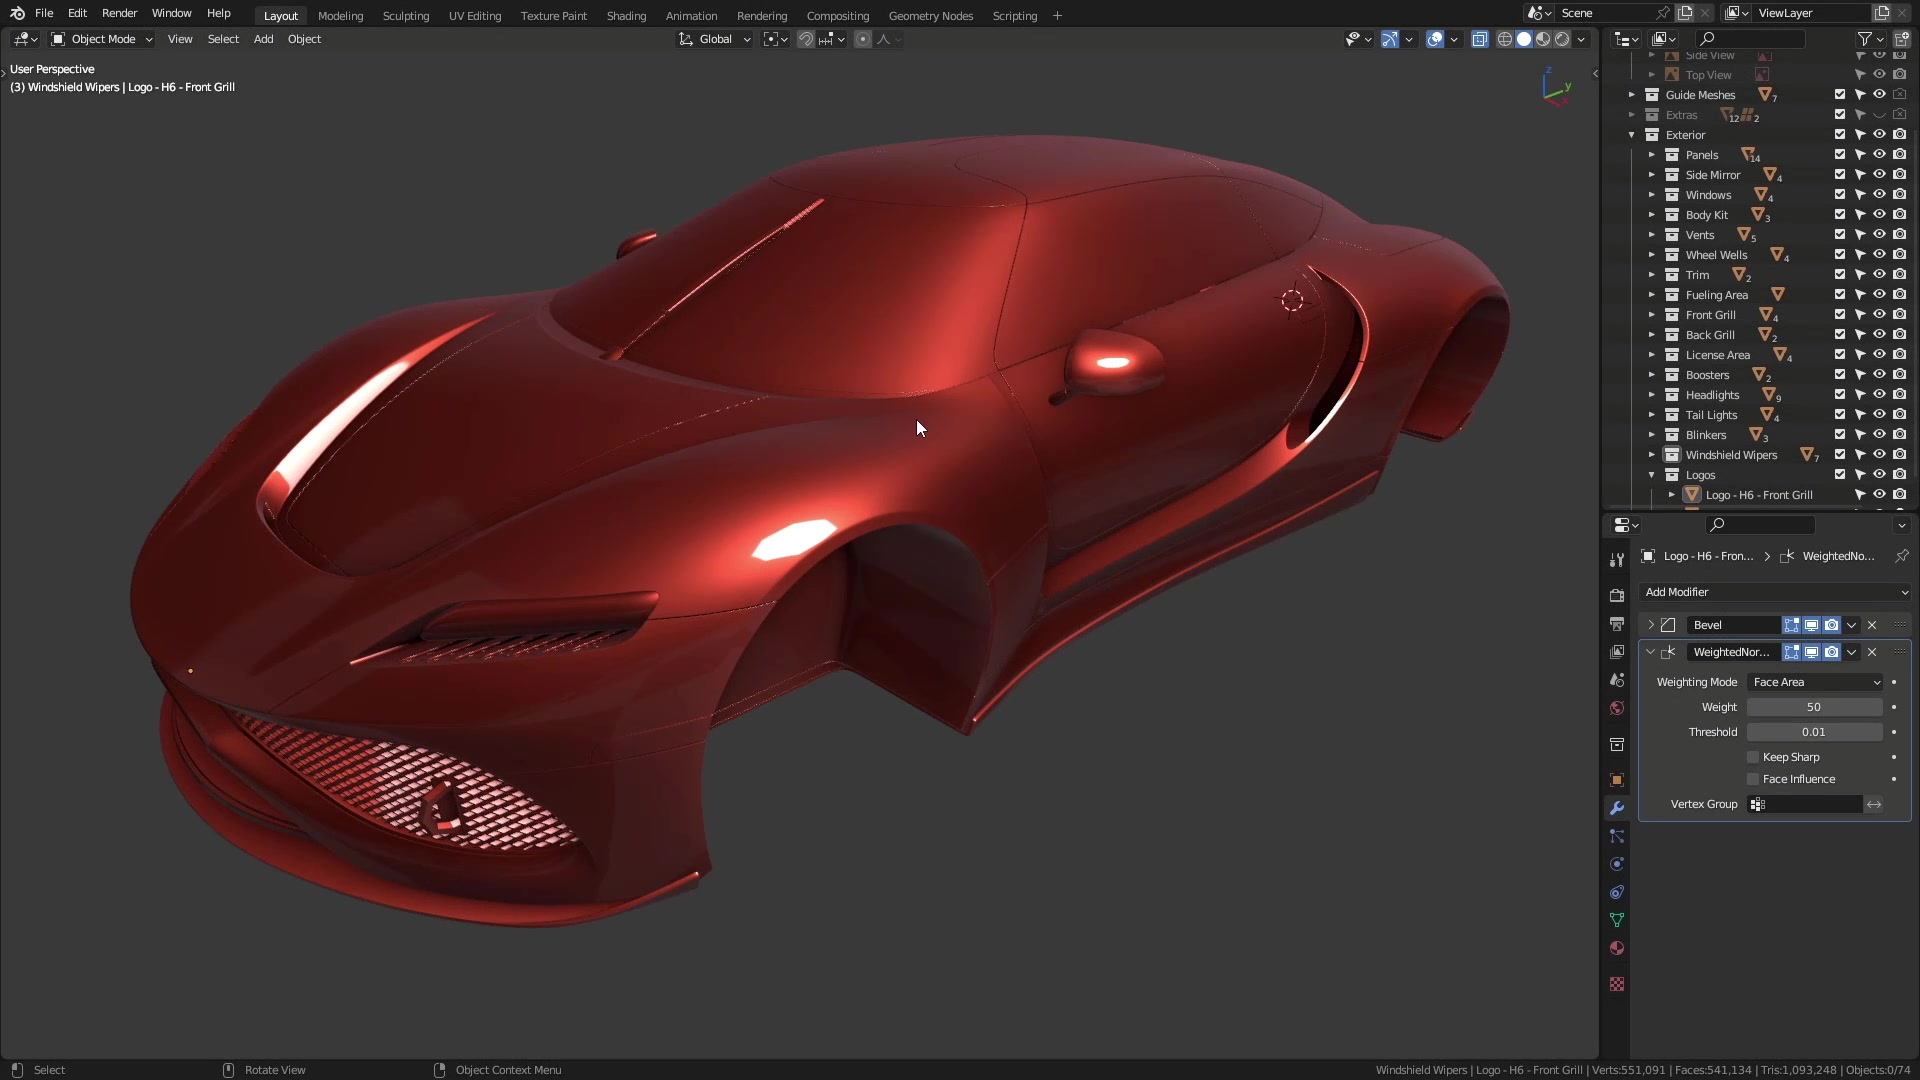The height and width of the screenshot is (1080, 1920).
Task: Toggle X-ray view in viewport header
Action: pos(1479,39)
